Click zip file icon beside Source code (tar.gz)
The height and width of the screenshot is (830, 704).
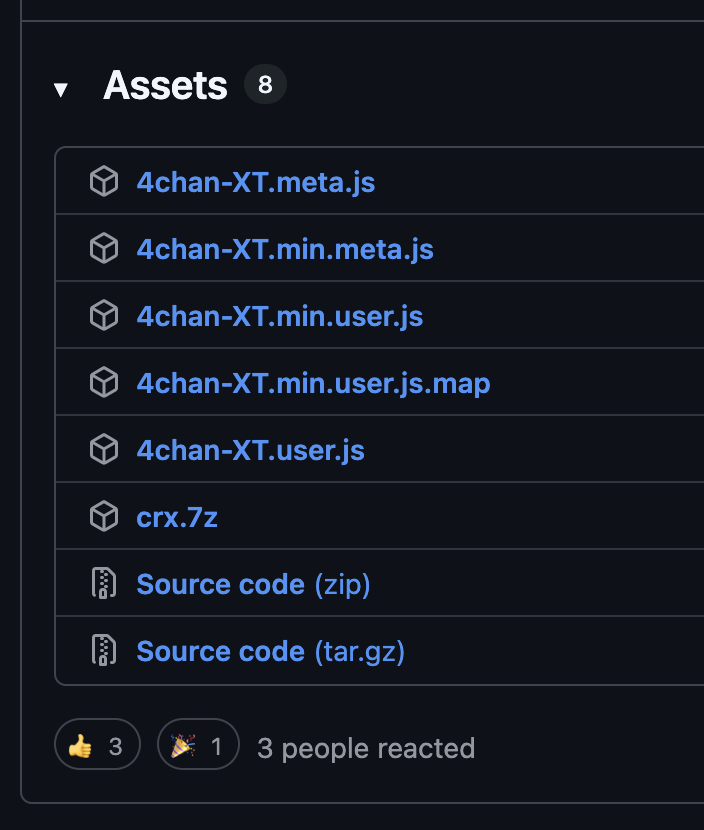coord(104,651)
